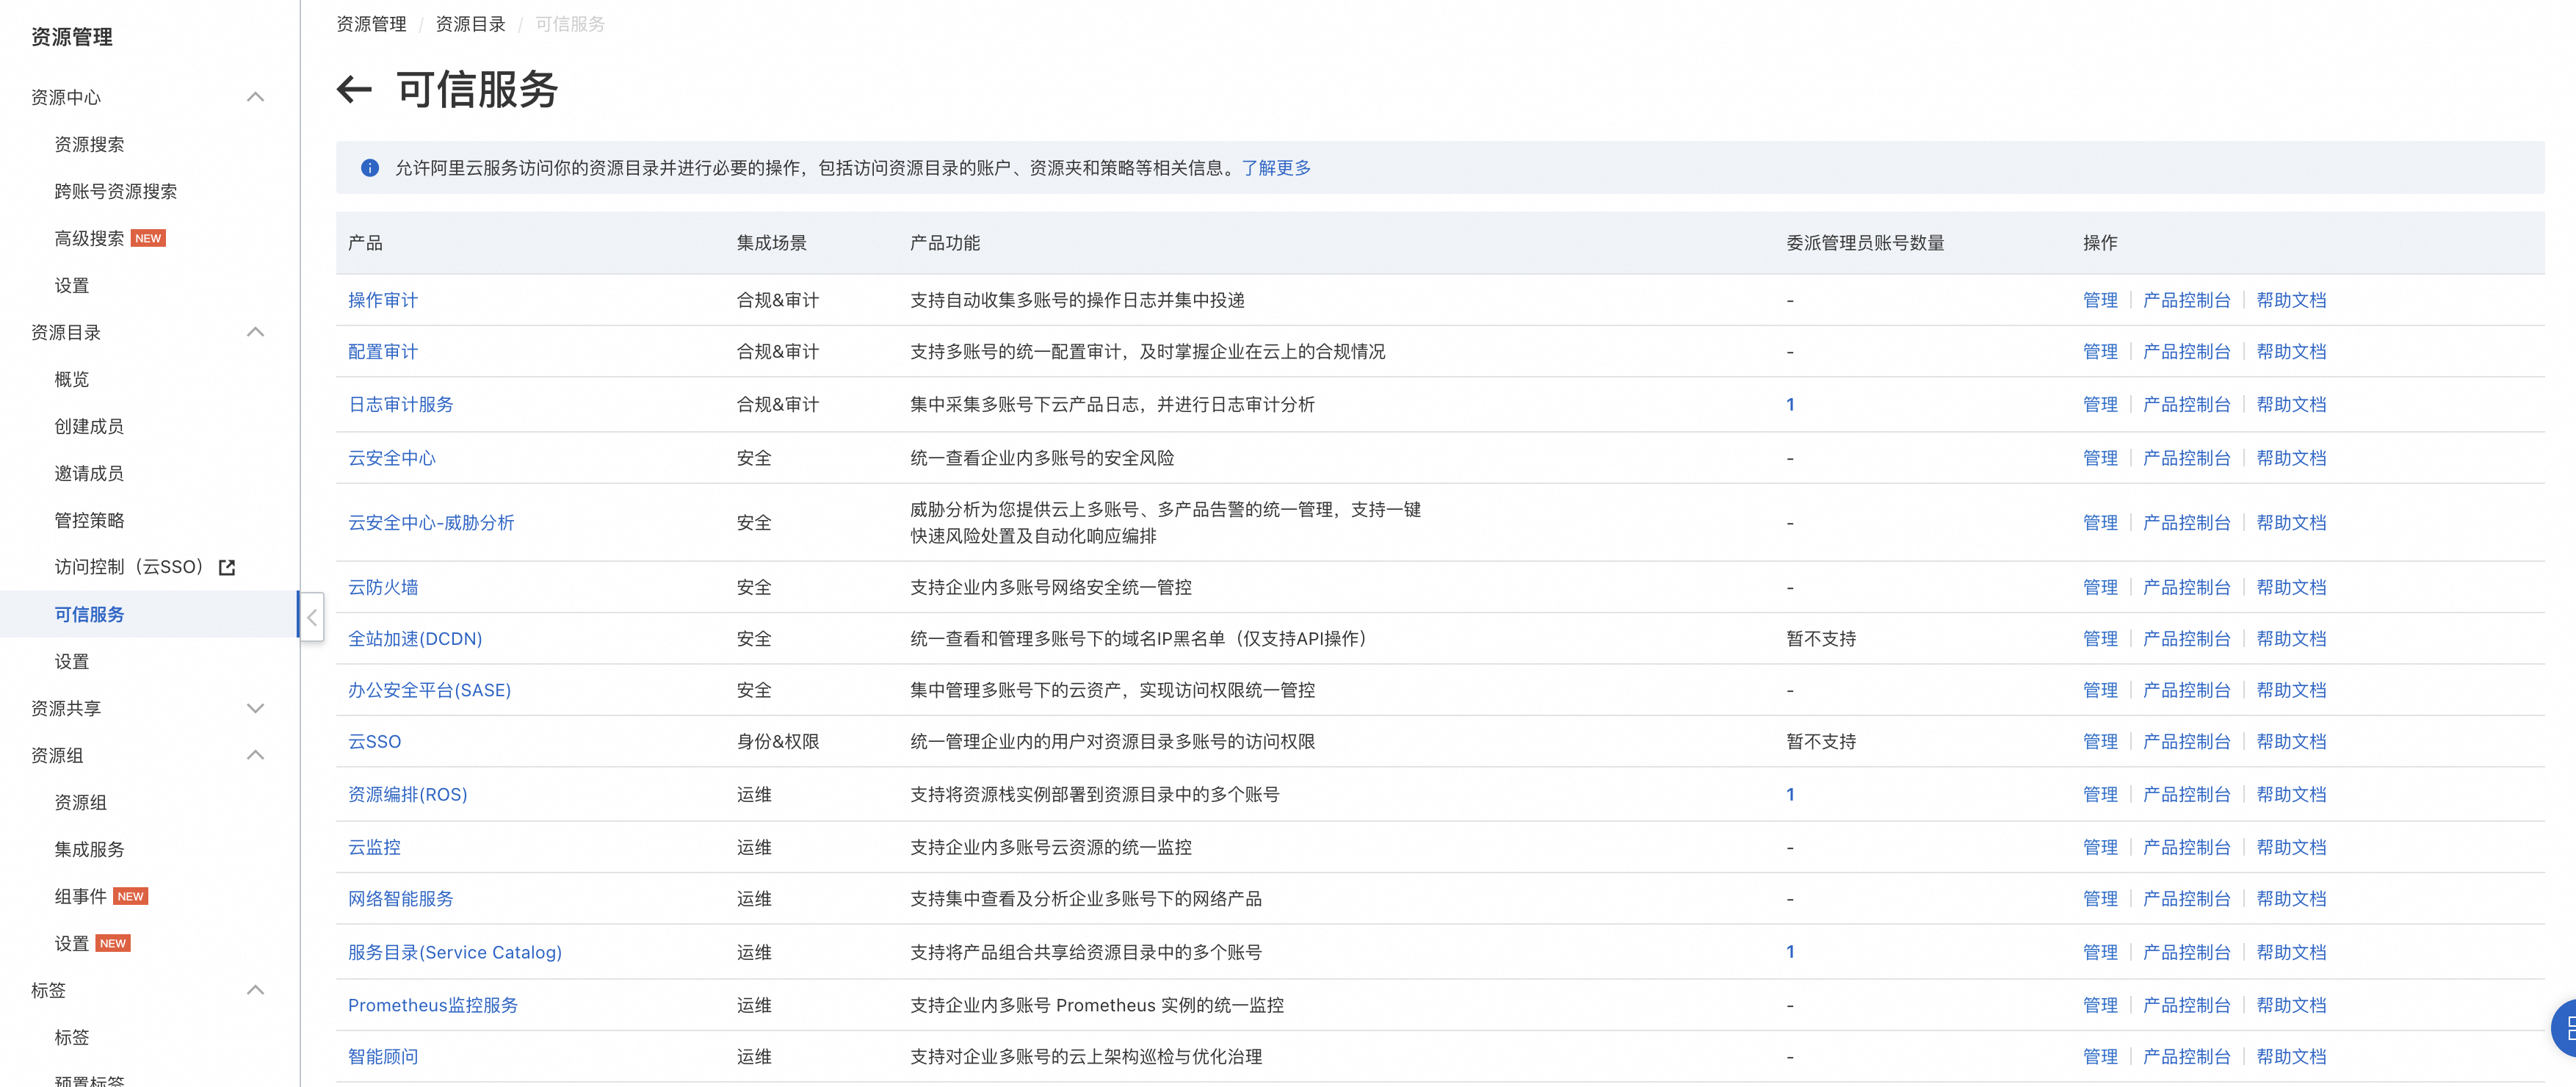Collapse the 资源组 sidebar section
Screen dimensions: 2576x1087
pyautogui.click(x=255, y=755)
